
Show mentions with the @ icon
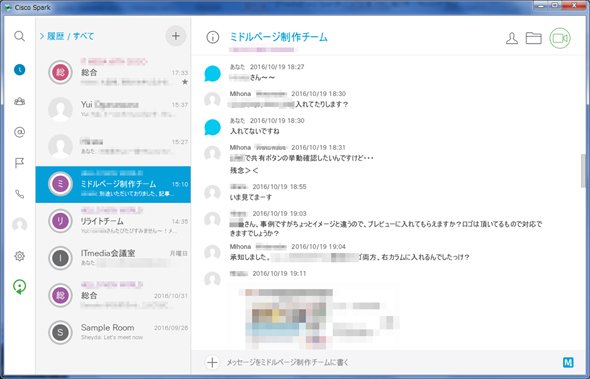pyautogui.click(x=20, y=132)
